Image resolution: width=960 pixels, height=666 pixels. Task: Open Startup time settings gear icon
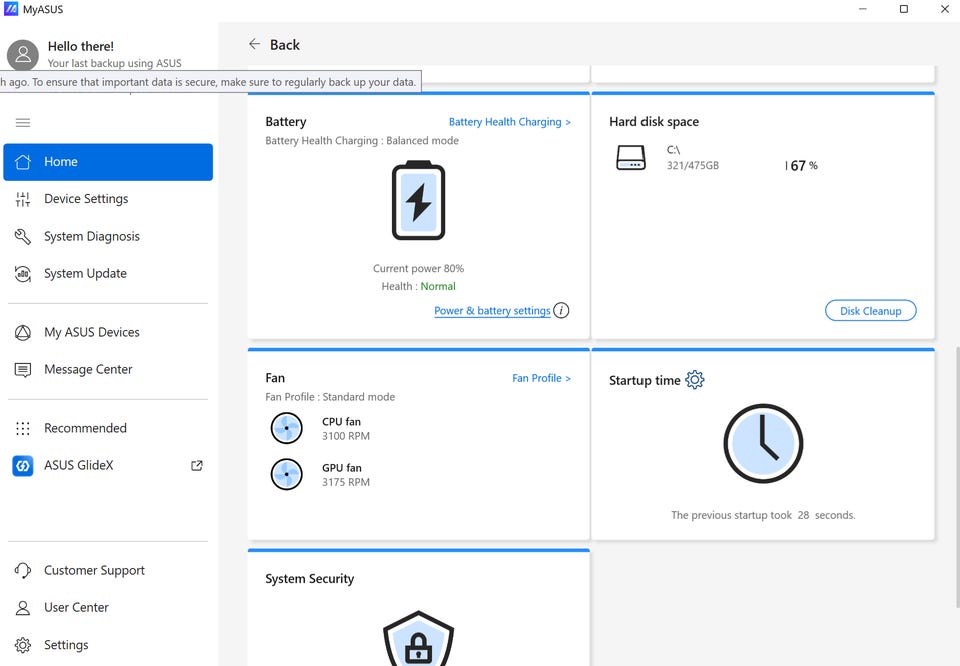pos(694,380)
